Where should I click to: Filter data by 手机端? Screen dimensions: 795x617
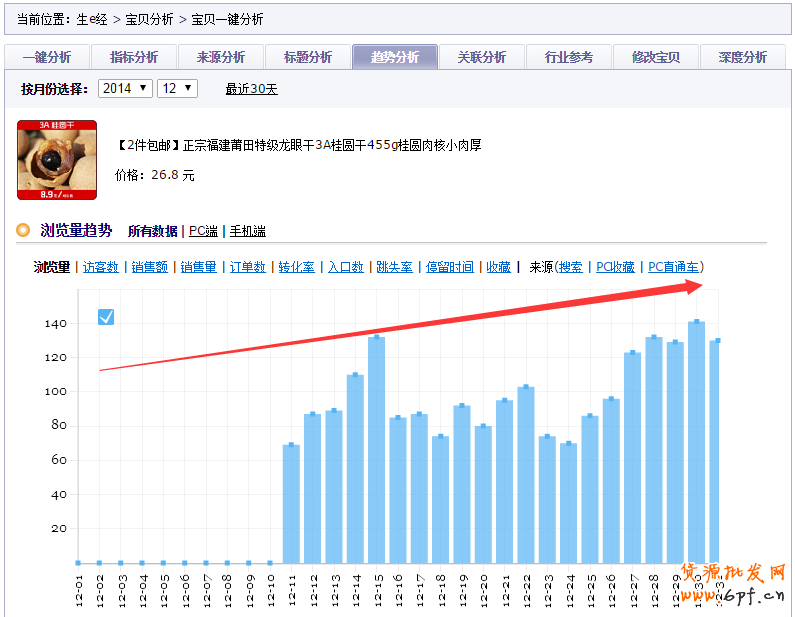point(247,231)
